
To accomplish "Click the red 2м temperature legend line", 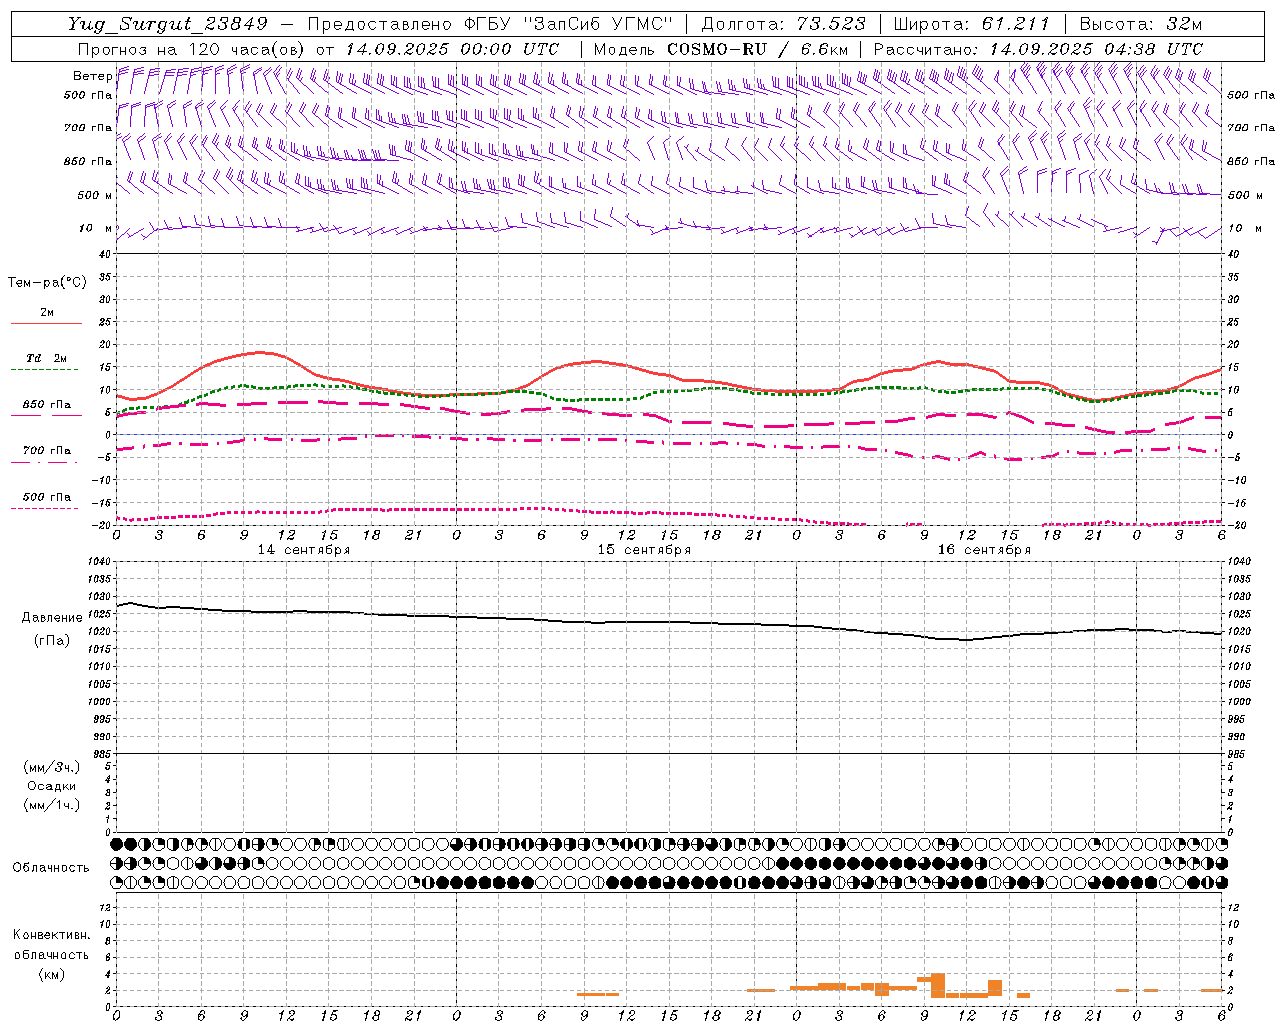I will point(46,323).
